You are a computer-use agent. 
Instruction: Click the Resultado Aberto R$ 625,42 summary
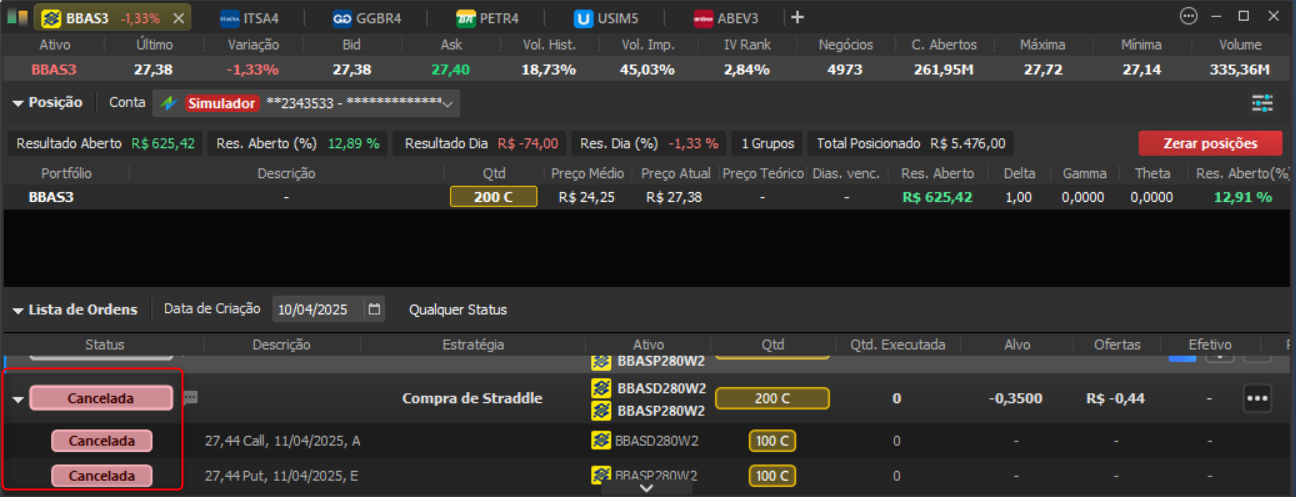pyautogui.click(x=105, y=143)
